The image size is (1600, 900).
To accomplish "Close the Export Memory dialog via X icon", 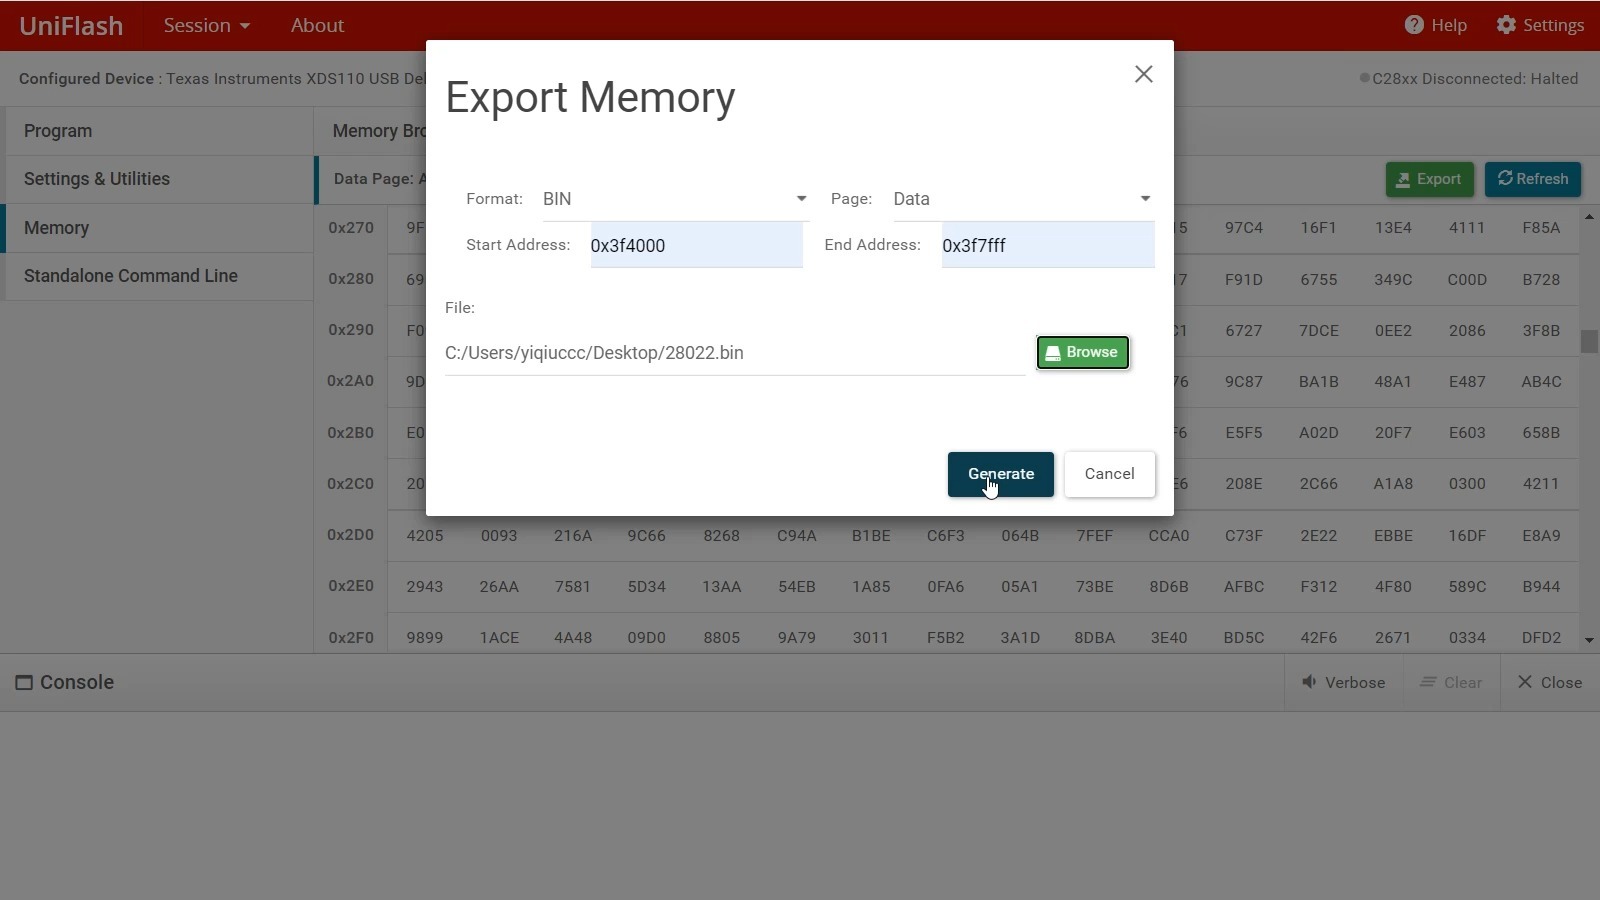I will pos(1144,74).
